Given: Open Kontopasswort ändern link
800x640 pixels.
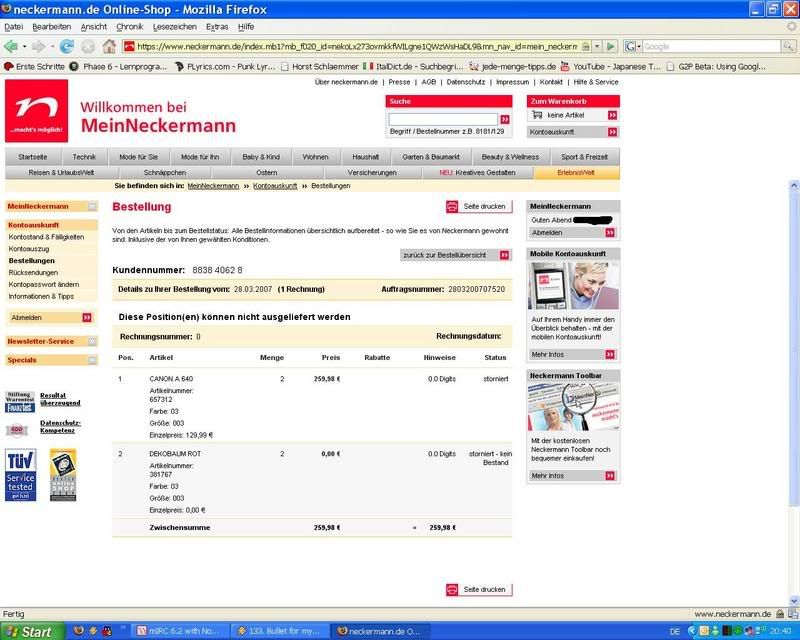Looking at the screenshot, I should pyautogui.click(x=44, y=284).
